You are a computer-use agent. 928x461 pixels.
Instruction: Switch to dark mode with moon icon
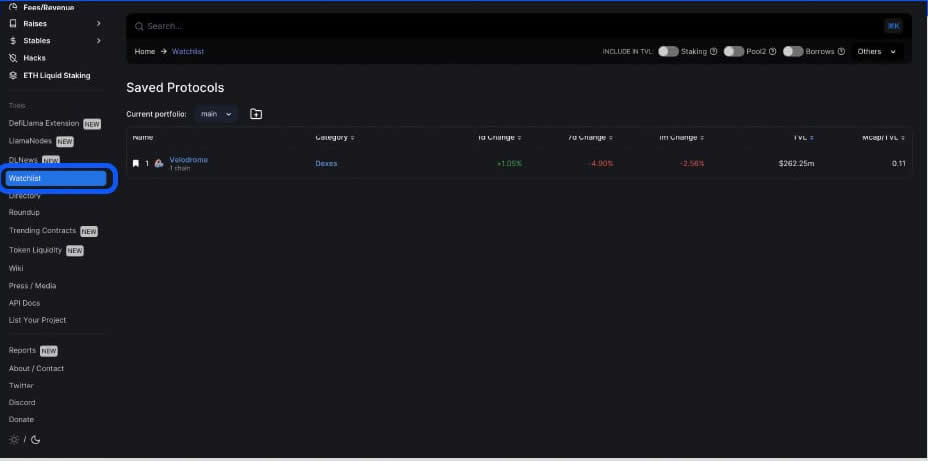[x=36, y=439]
